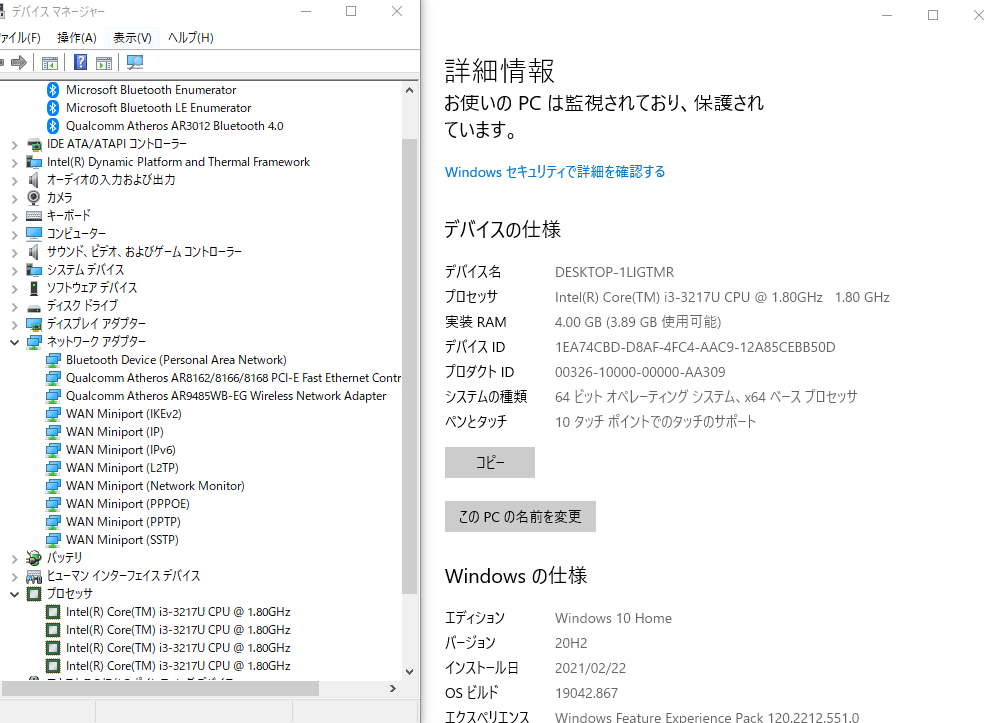Select WAN Miniport (IPv6) entry

(121, 450)
